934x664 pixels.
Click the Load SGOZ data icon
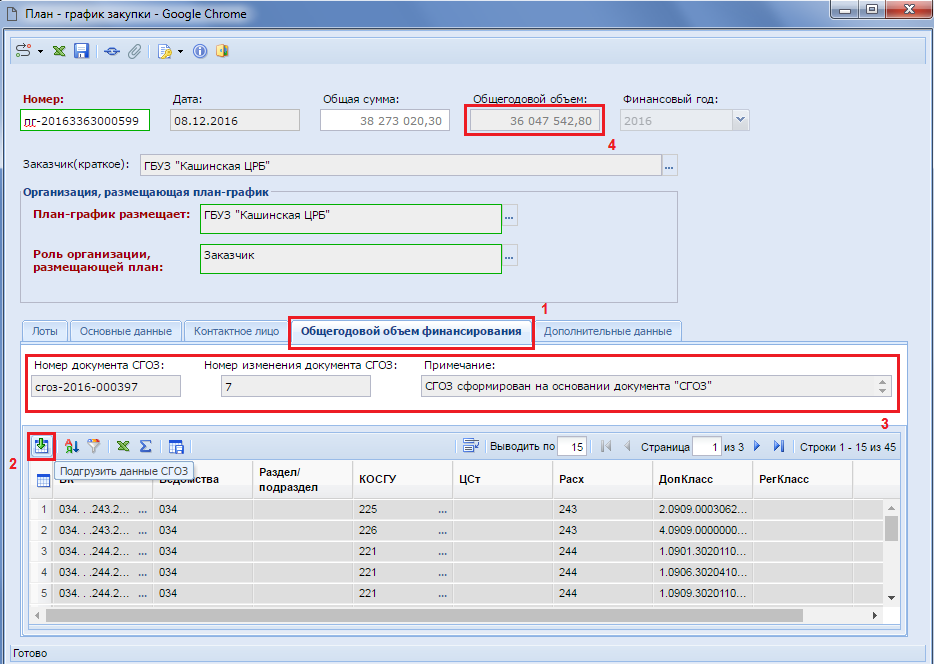click(x=42, y=446)
